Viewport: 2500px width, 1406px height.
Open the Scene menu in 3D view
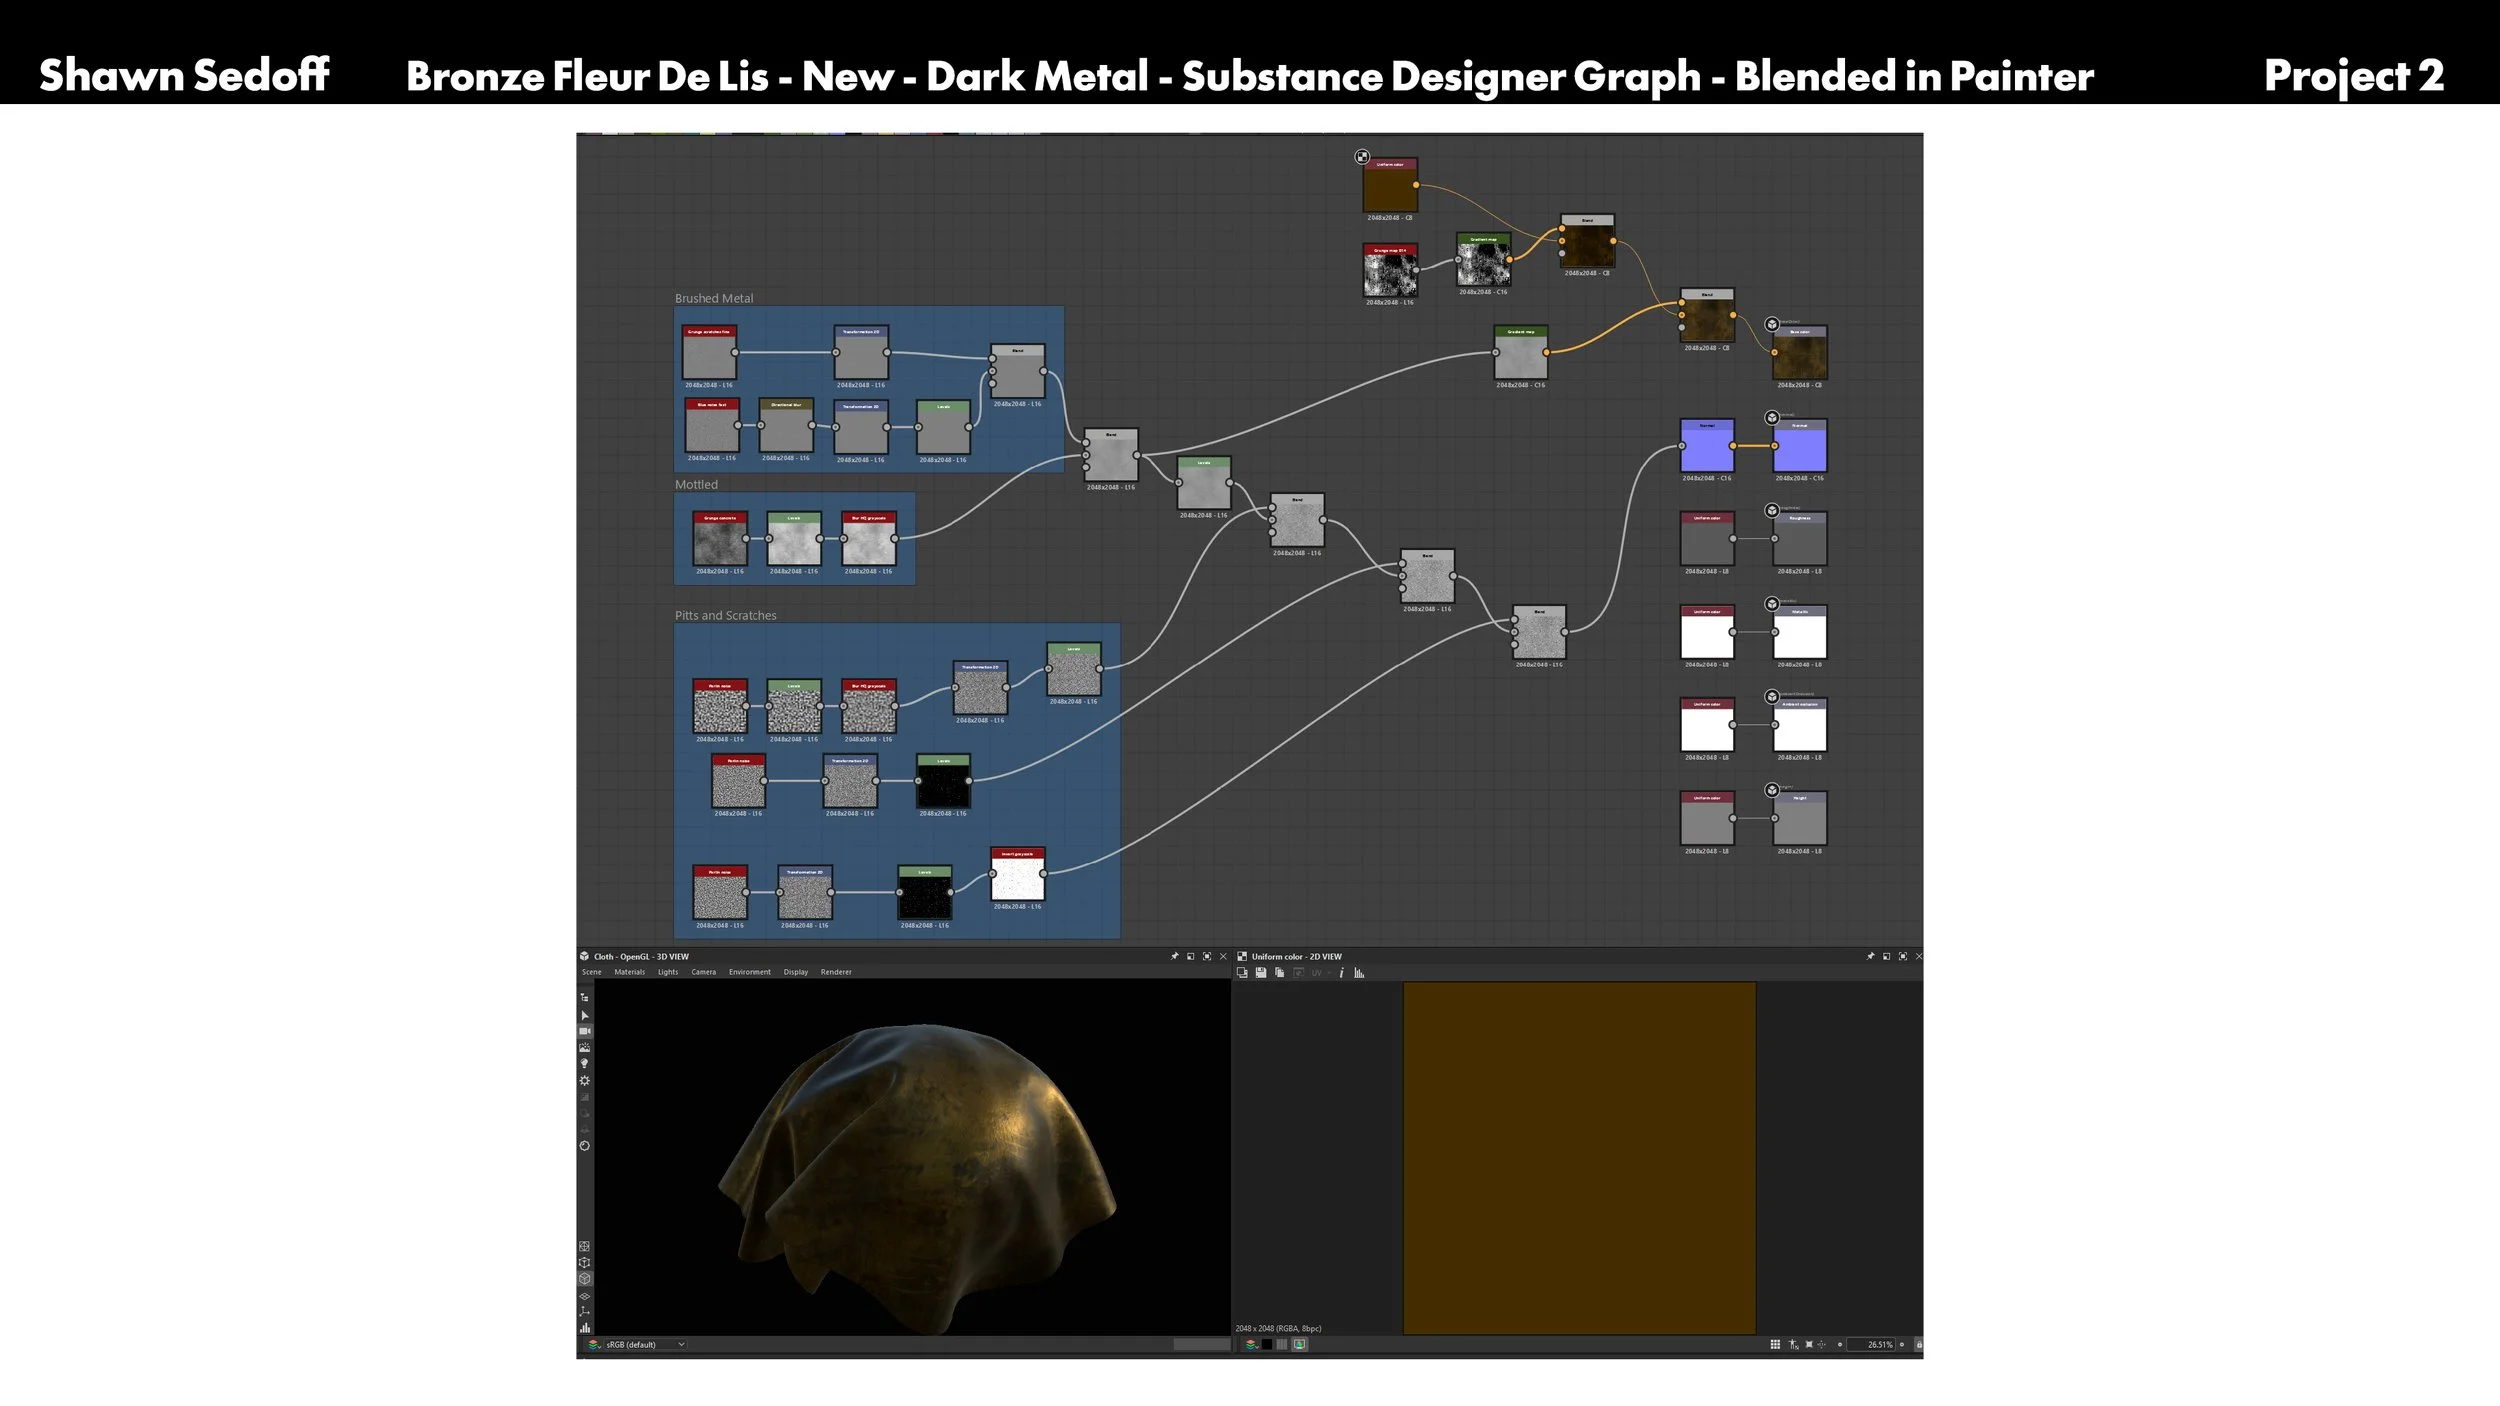click(592, 972)
